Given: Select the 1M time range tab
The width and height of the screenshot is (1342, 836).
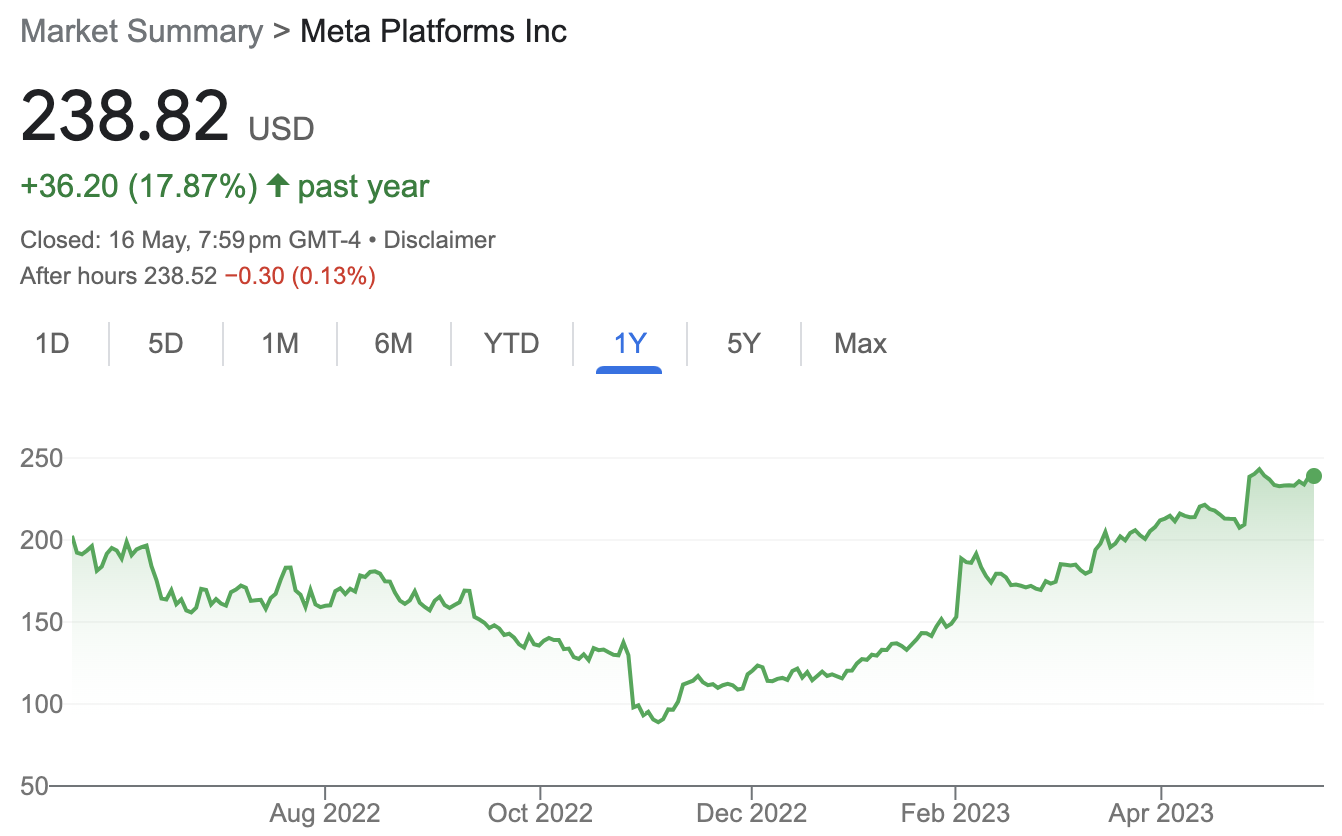Looking at the screenshot, I should [x=280, y=344].
